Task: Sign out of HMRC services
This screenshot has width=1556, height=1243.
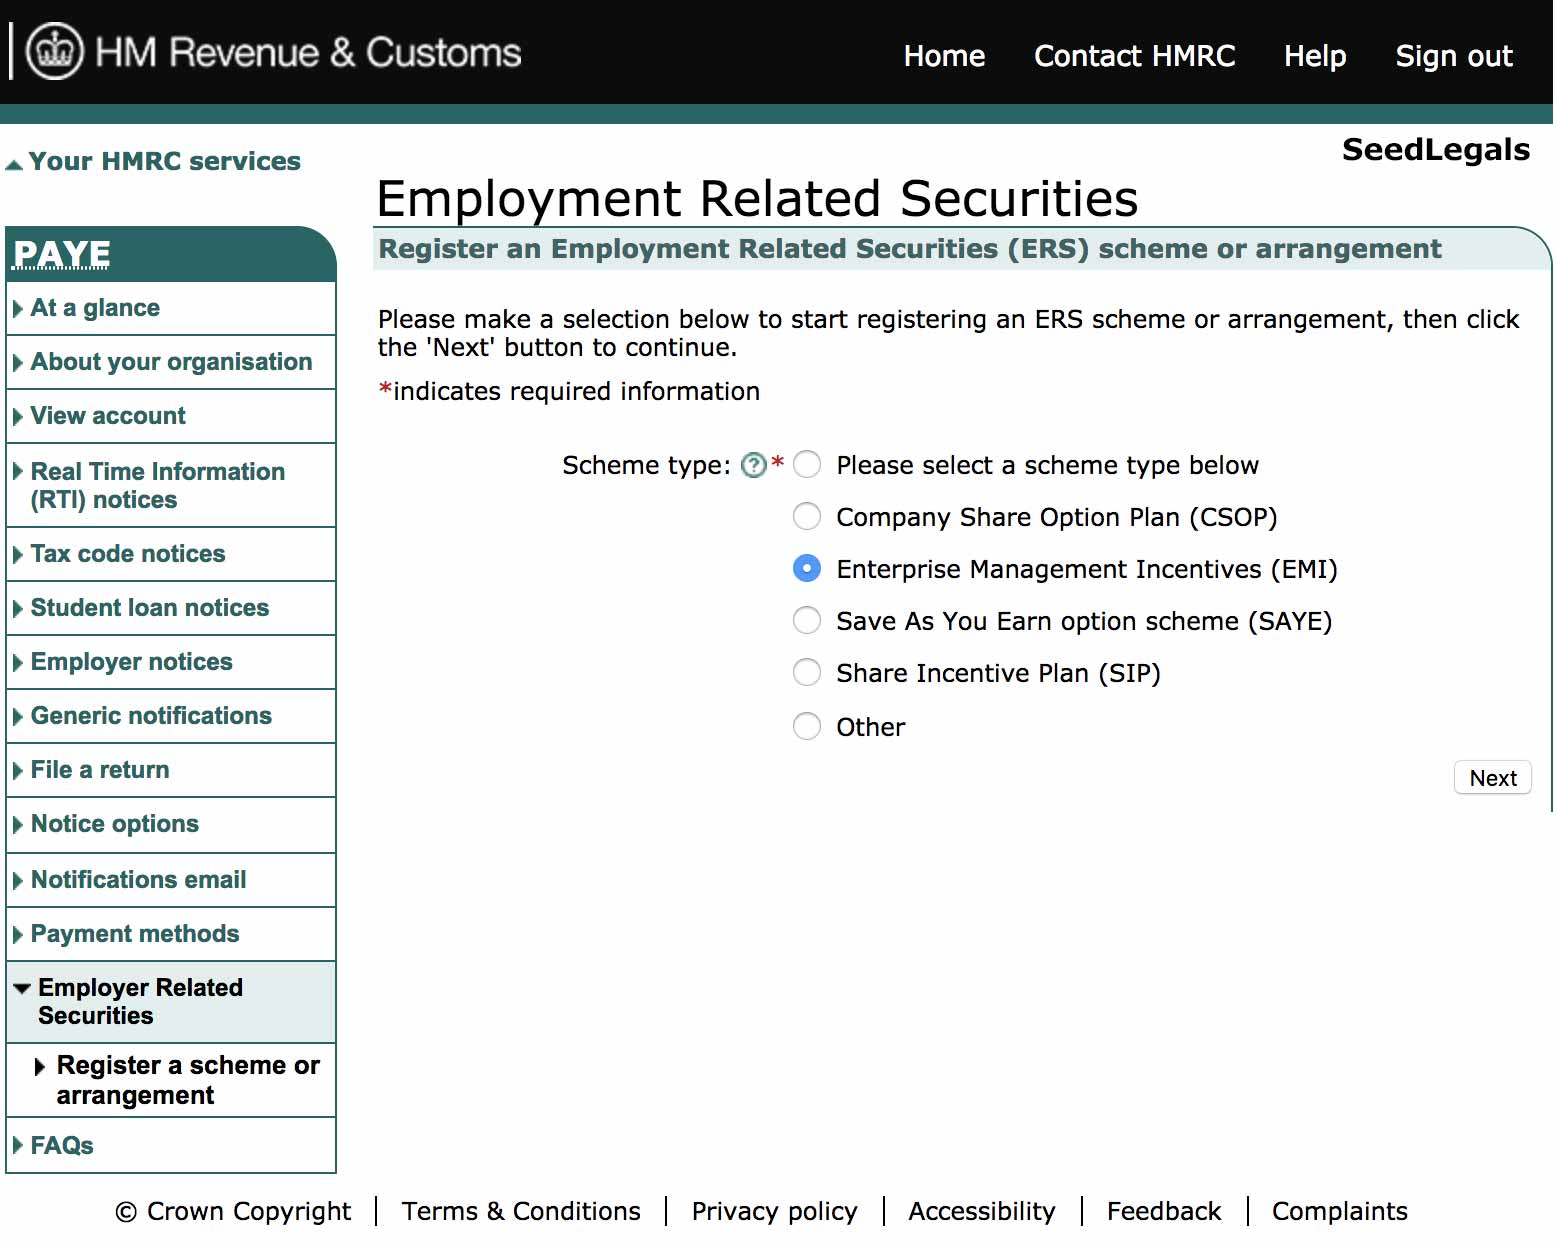Action: (x=1454, y=56)
